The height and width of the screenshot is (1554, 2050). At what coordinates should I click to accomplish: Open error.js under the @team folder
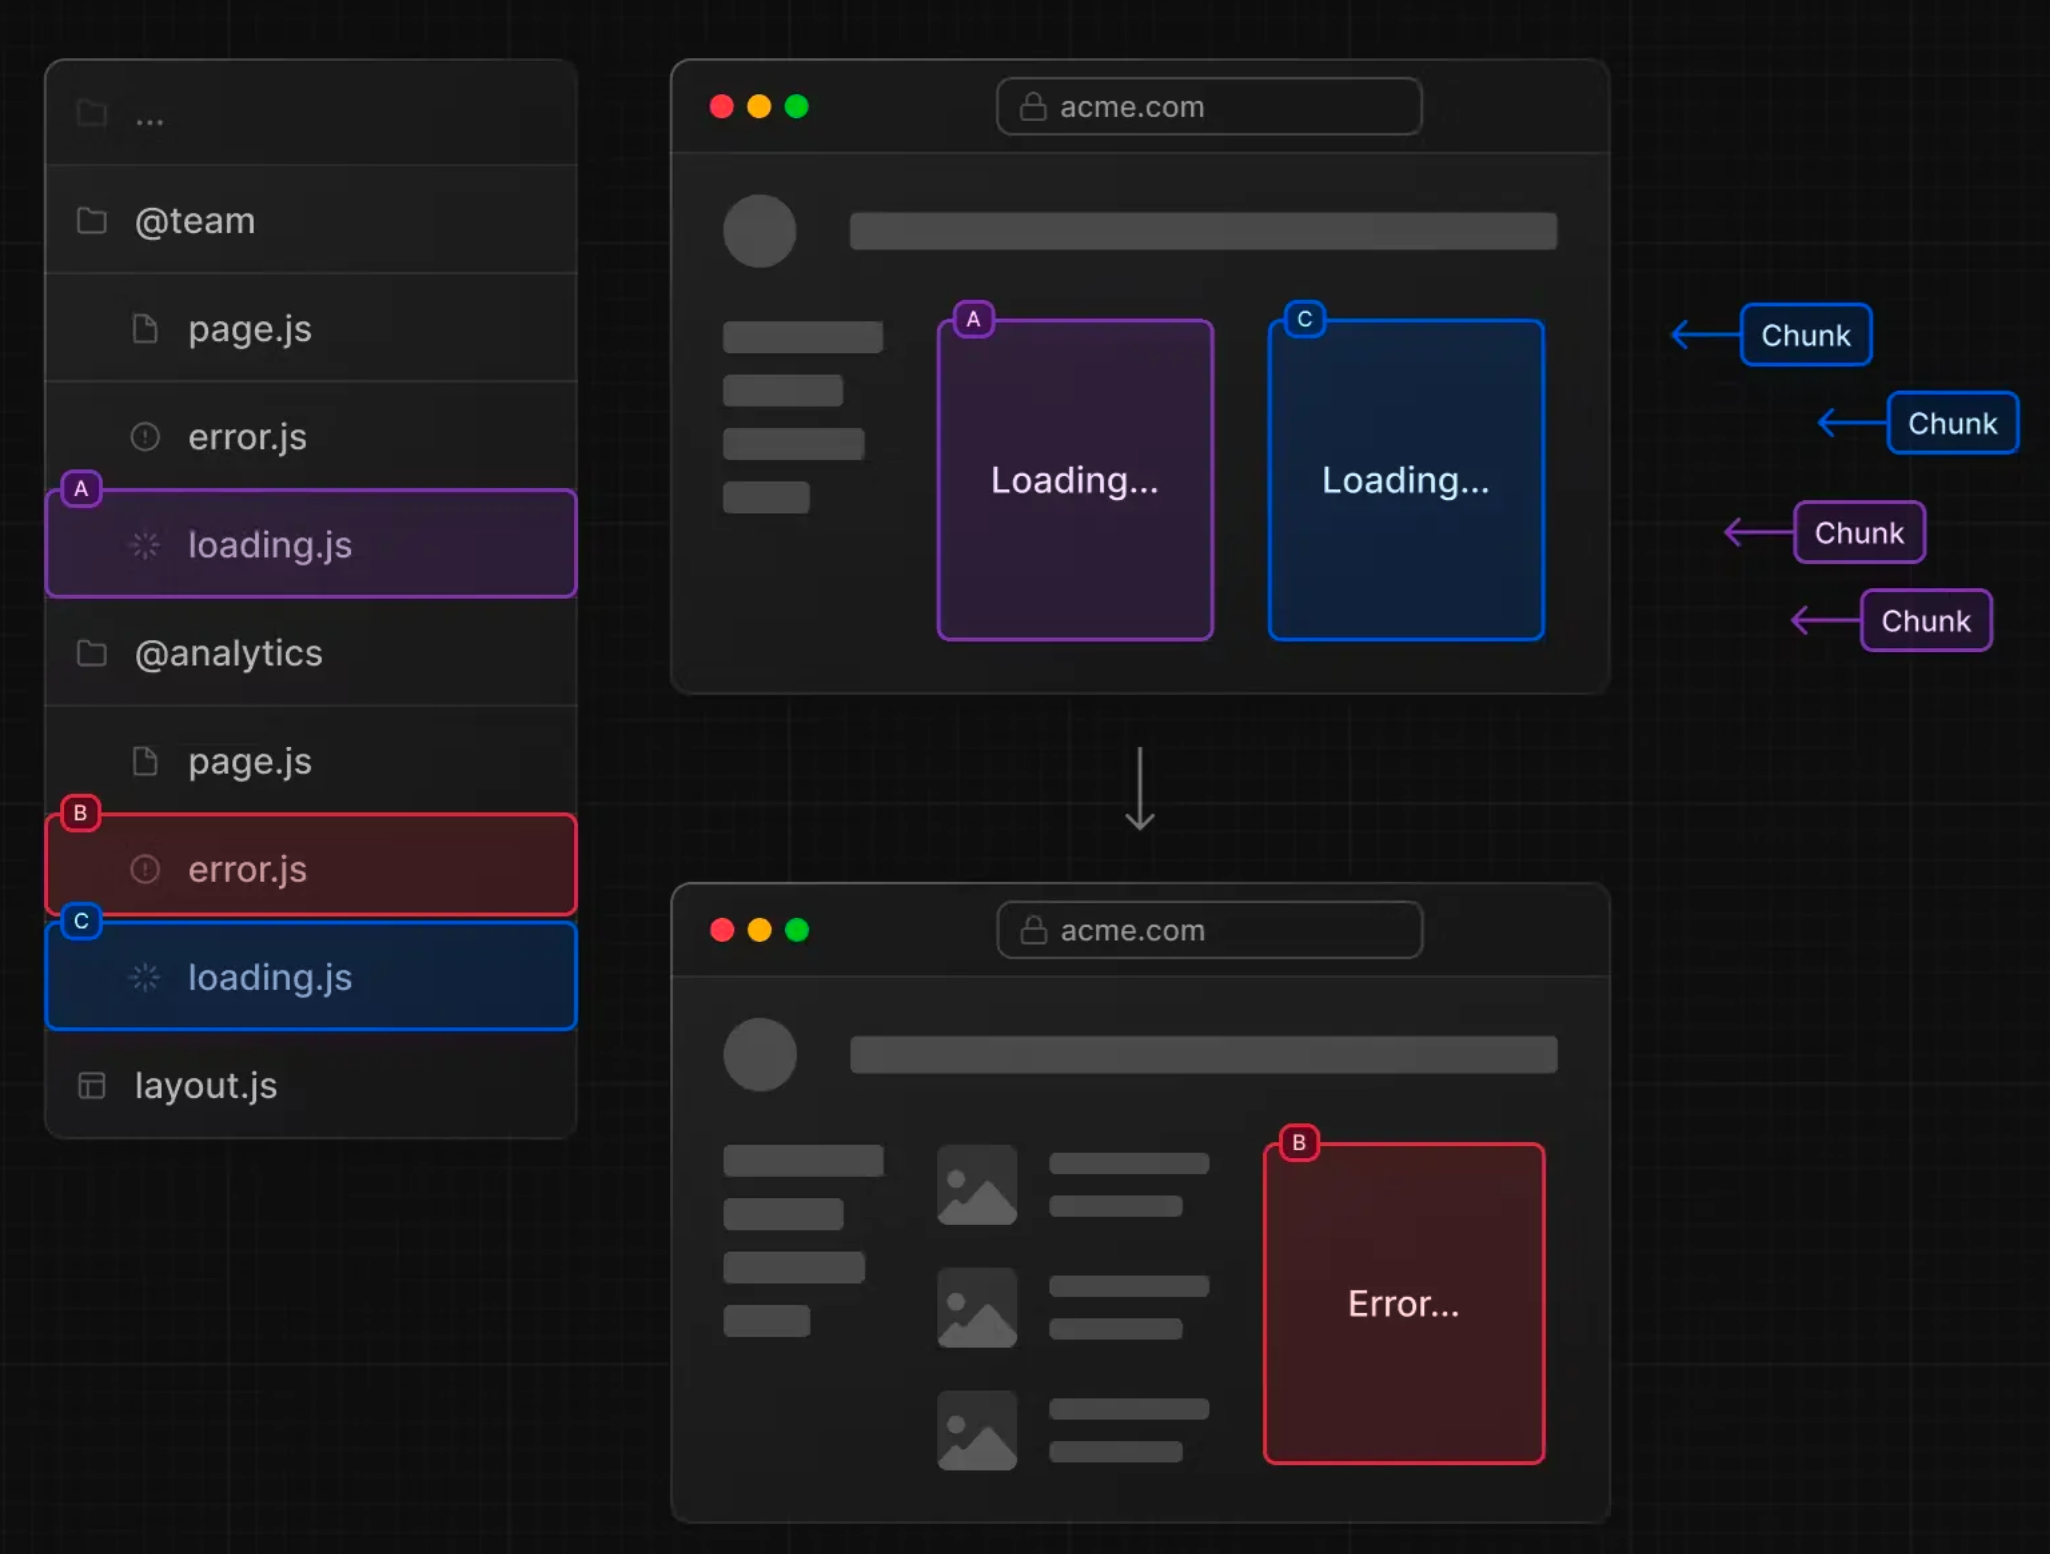(311, 437)
